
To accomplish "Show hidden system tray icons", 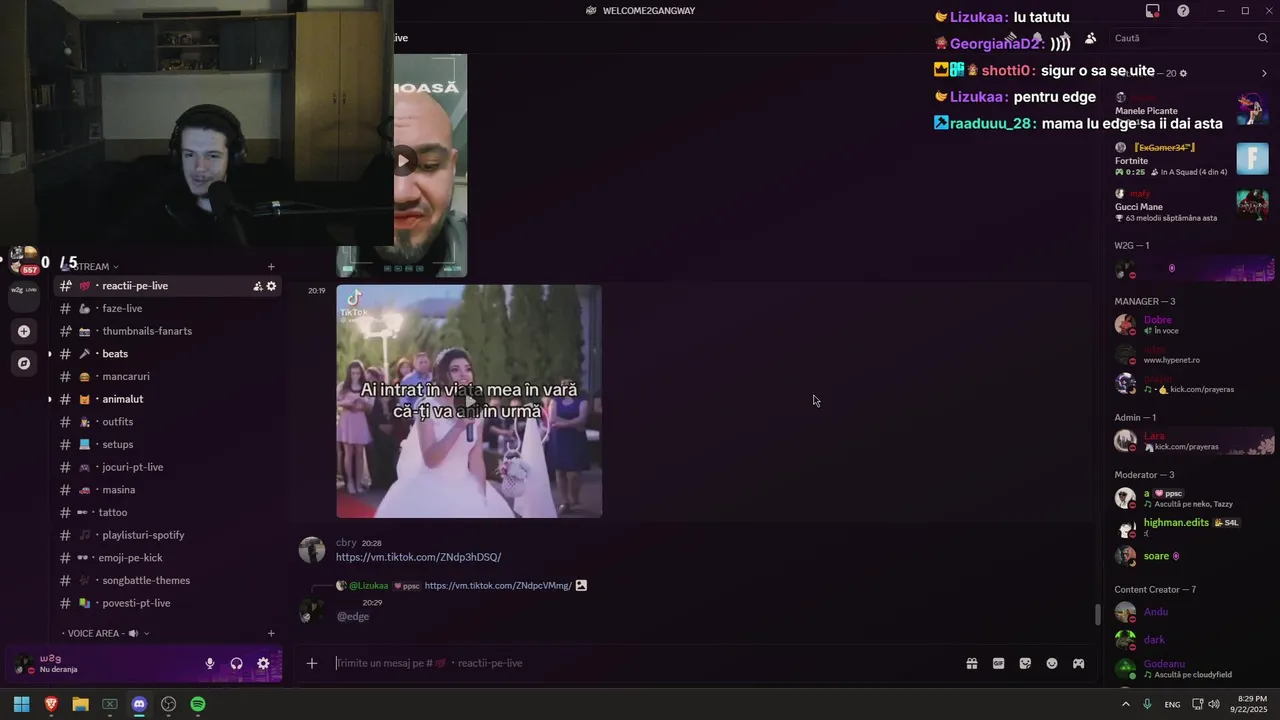I will tap(1126, 704).
